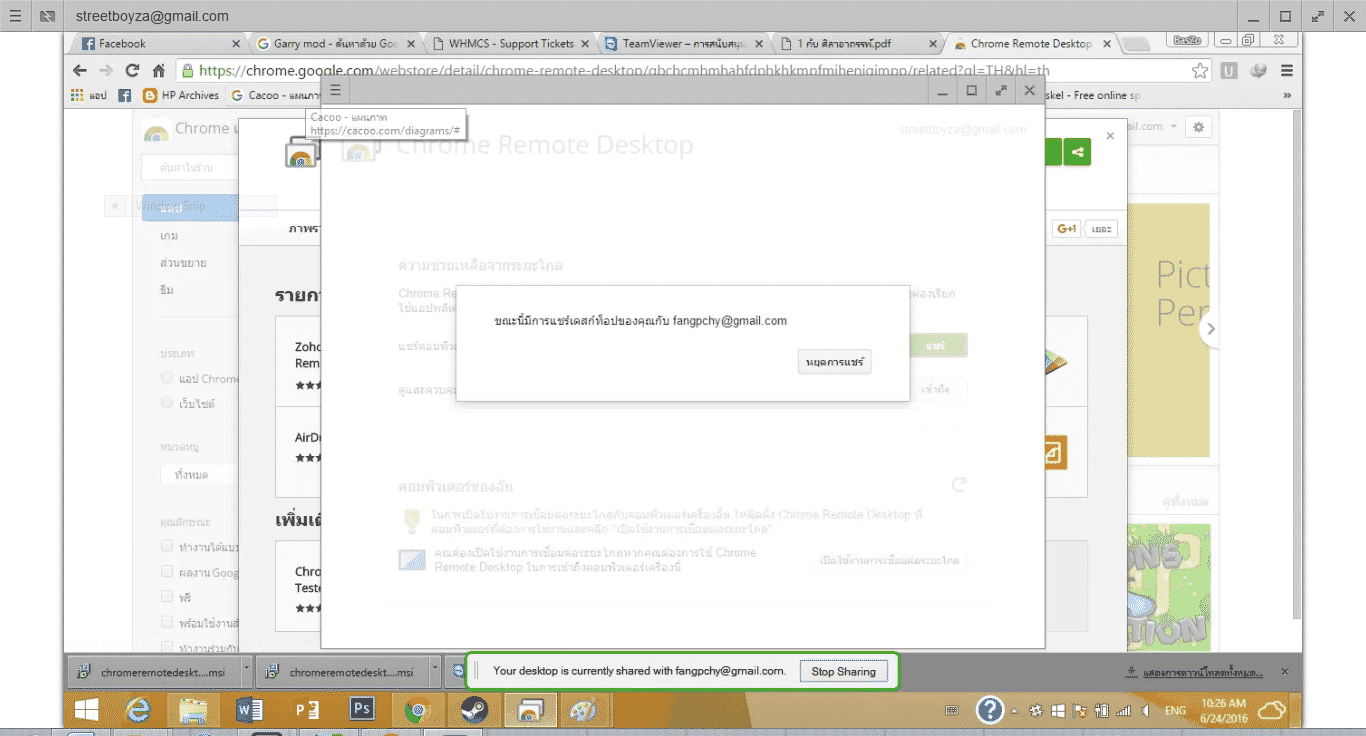
Task: Tick the ผลงาน Google checkbox
Action: coord(167,572)
